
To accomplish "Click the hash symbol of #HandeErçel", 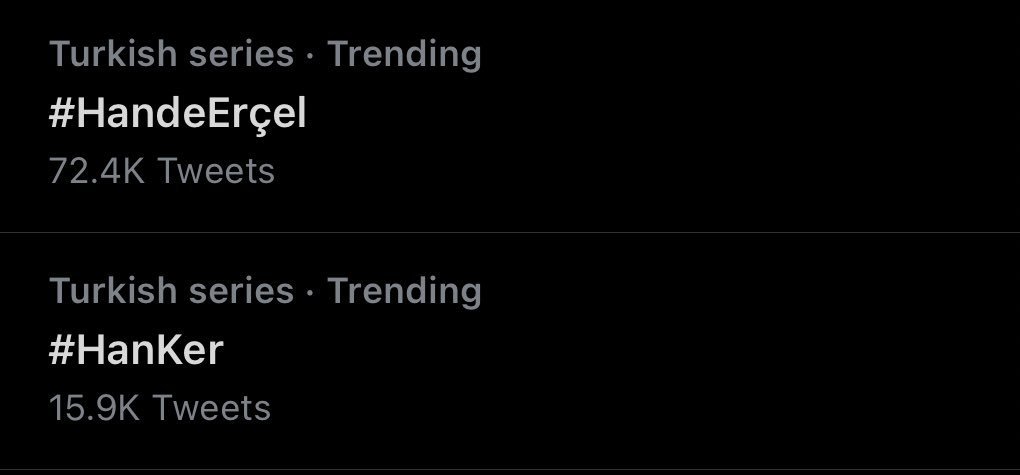I will point(61,114).
